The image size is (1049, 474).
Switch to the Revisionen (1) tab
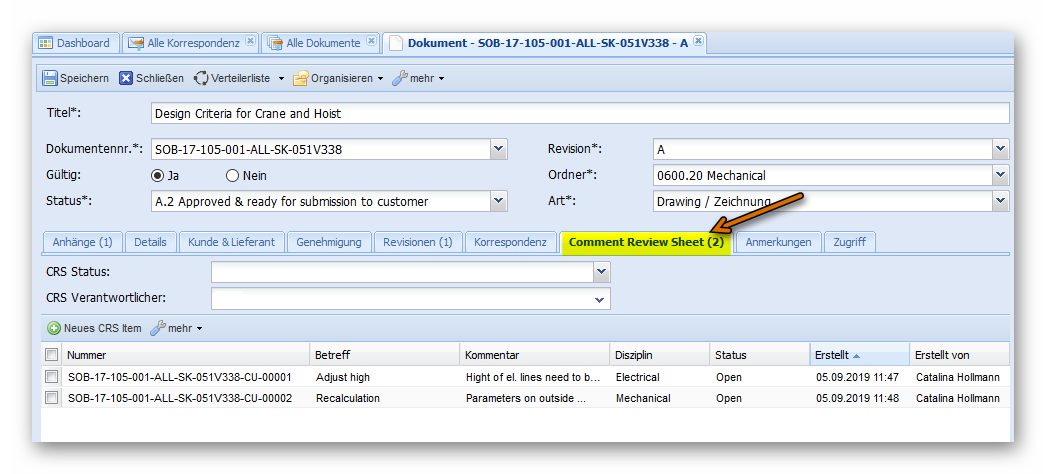click(x=417, y=242)
